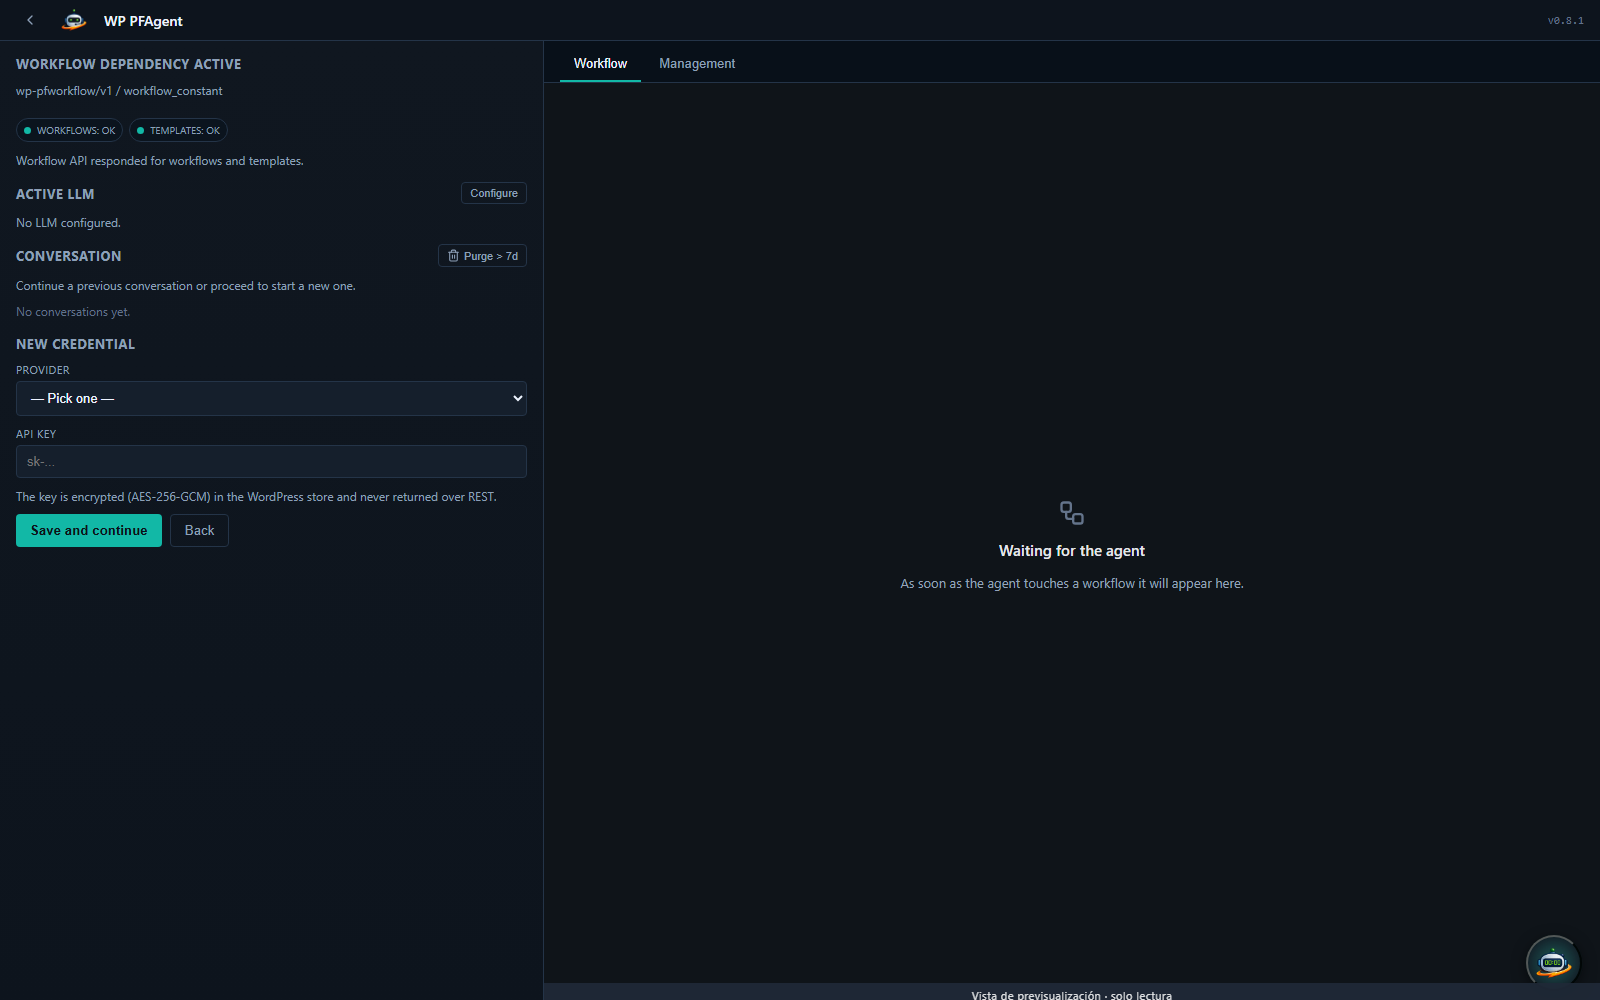Click 'No conversations yet.' text

(x=73, y=312)
